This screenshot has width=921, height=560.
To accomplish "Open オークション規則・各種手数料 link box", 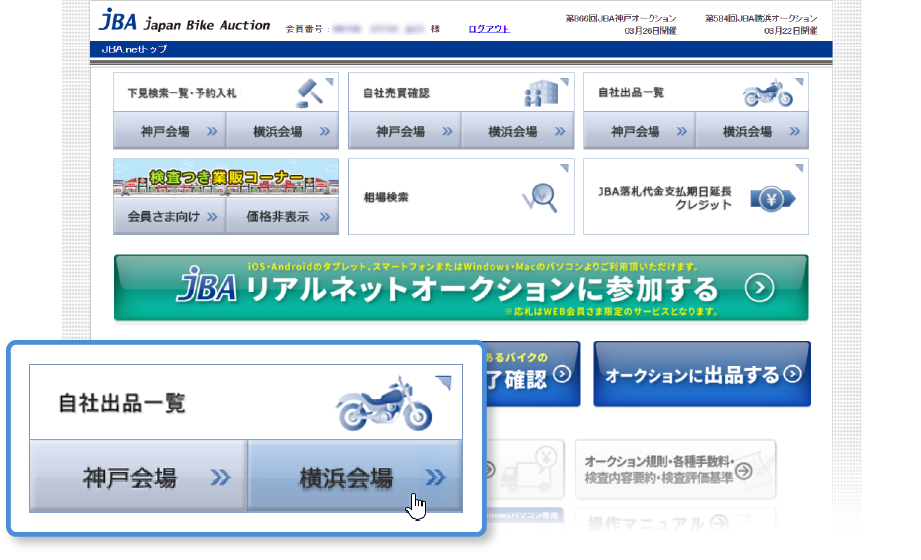I will [x=675, y=470].
